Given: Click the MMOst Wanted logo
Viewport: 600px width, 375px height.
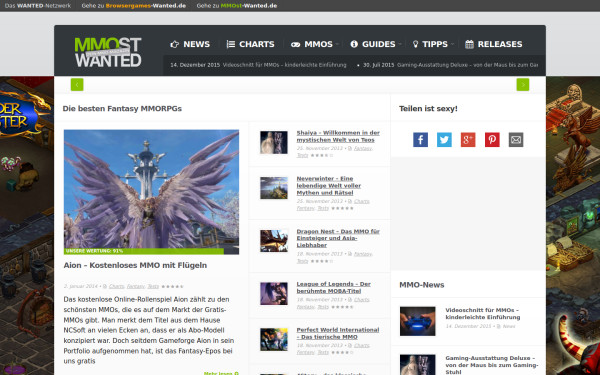Looking at the screenshot, I should tap(108, 52).
